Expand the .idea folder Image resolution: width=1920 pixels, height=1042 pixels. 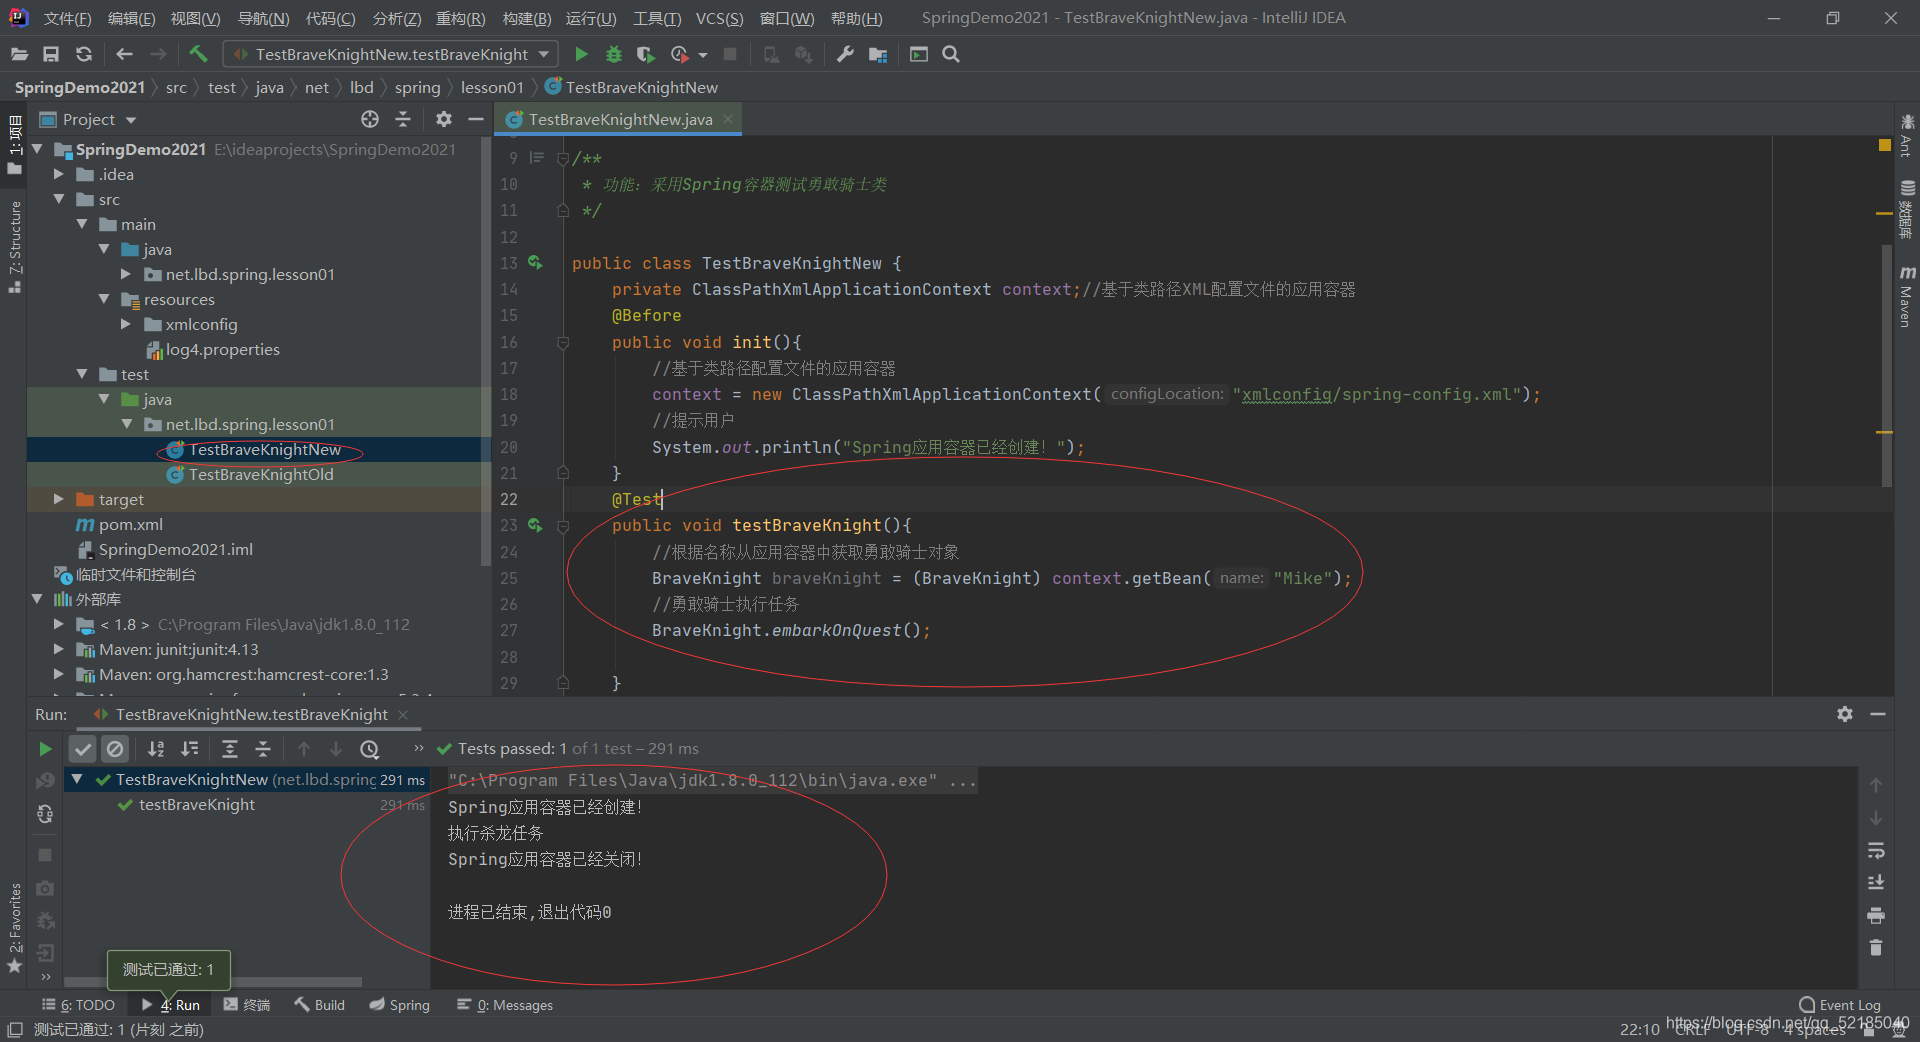click(x=59, y=174)
